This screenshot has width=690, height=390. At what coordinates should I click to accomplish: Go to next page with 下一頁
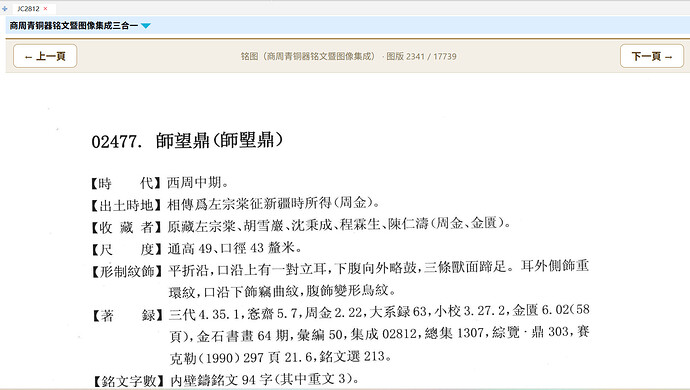point(652,56)
